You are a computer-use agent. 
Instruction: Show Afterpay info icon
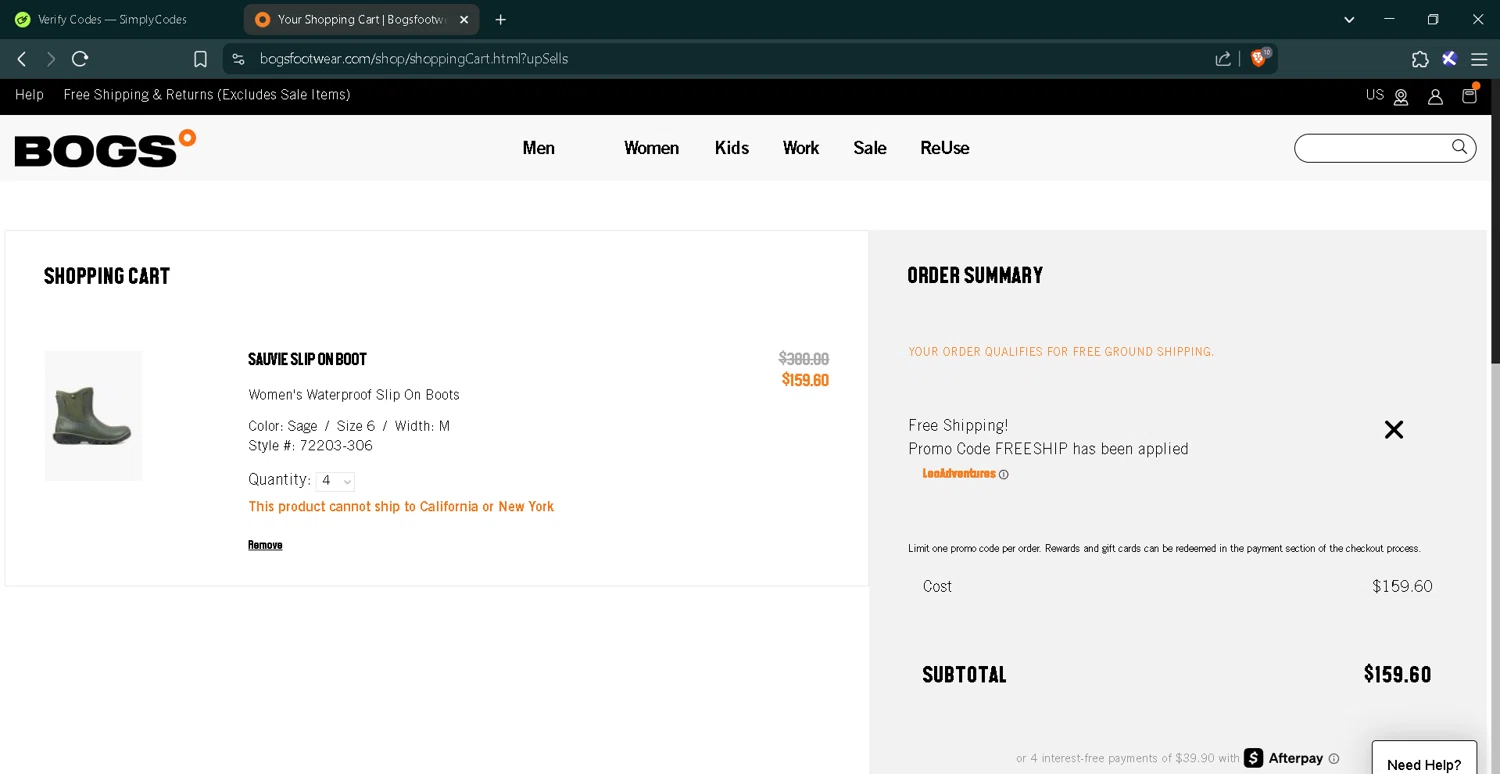click(x=1334, y=759)
